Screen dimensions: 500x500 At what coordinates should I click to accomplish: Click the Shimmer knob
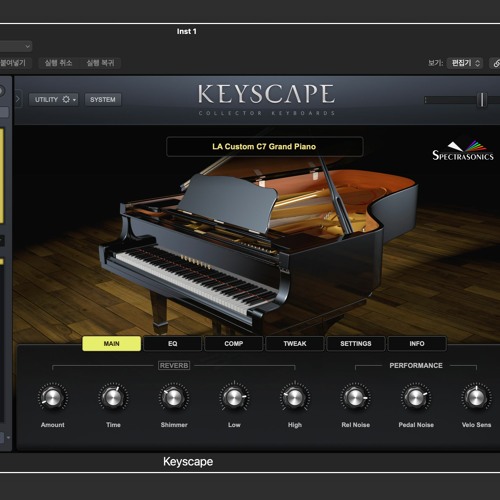point(174,397)
